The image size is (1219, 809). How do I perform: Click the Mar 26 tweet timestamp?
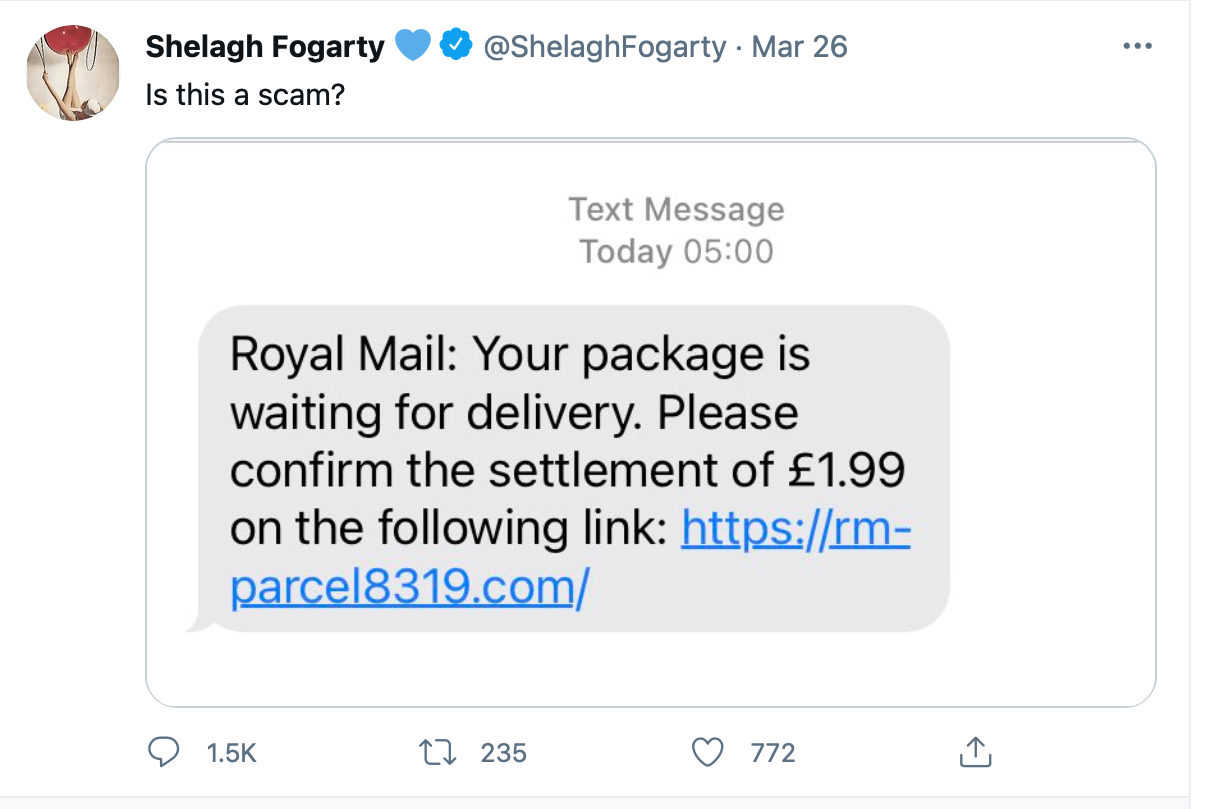[x=799, y=46]
